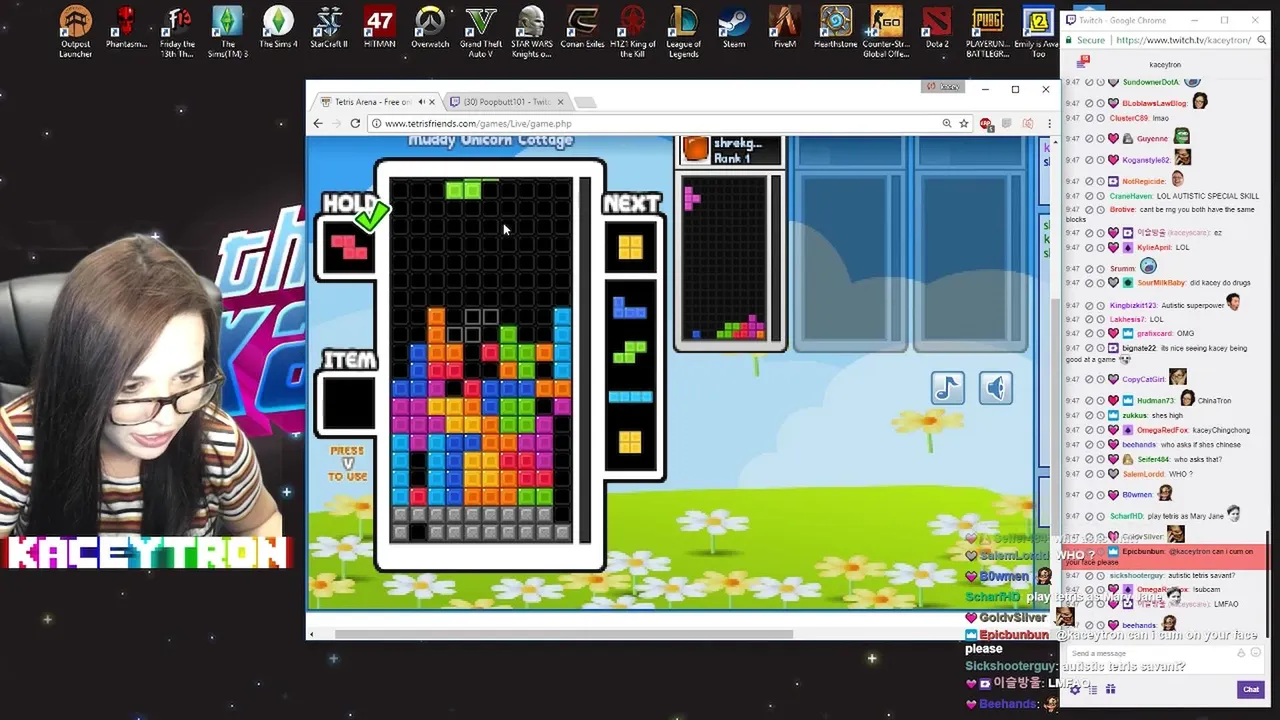This screenshot has width=1280, height=720.
Task: Mute audio on the Tetris Arena tab
Action: coord(422,102)
